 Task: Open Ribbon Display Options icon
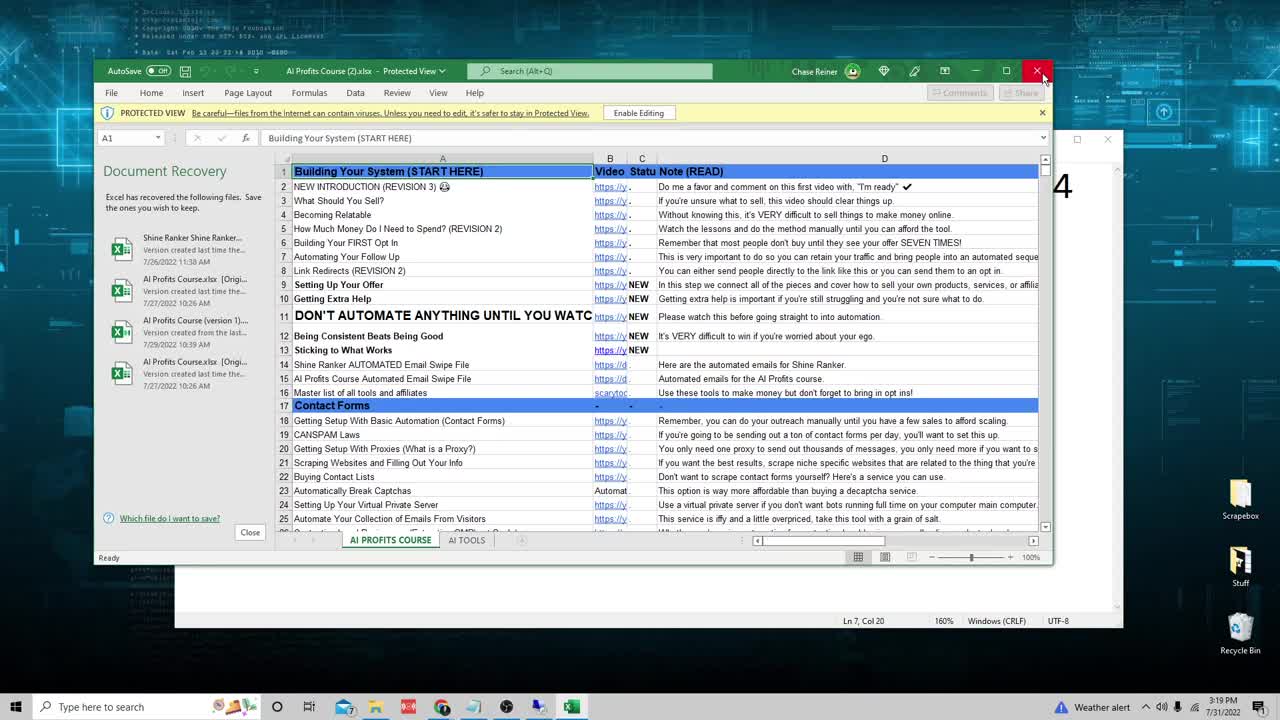[x=944, y=71]
